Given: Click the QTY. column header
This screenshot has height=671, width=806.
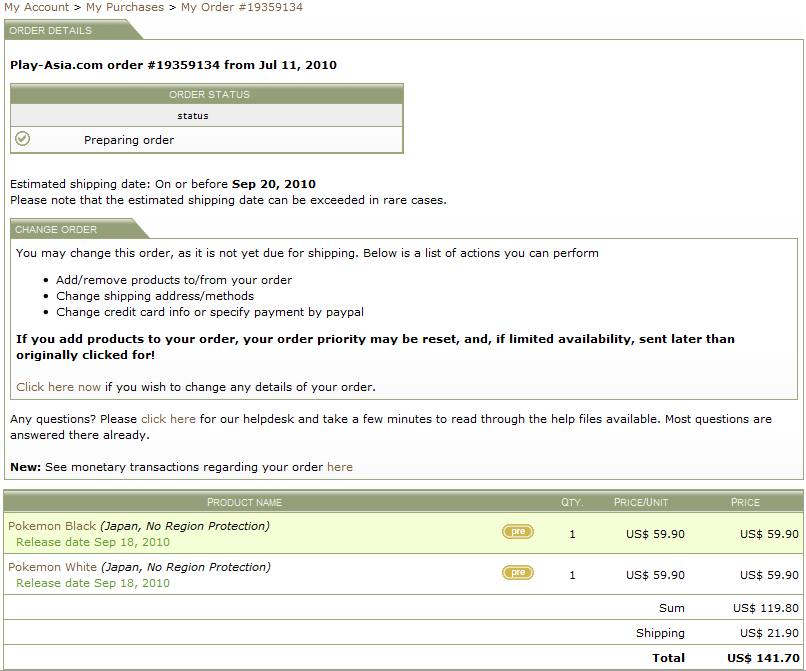Looking at the screenshot, I should [572, 502].
